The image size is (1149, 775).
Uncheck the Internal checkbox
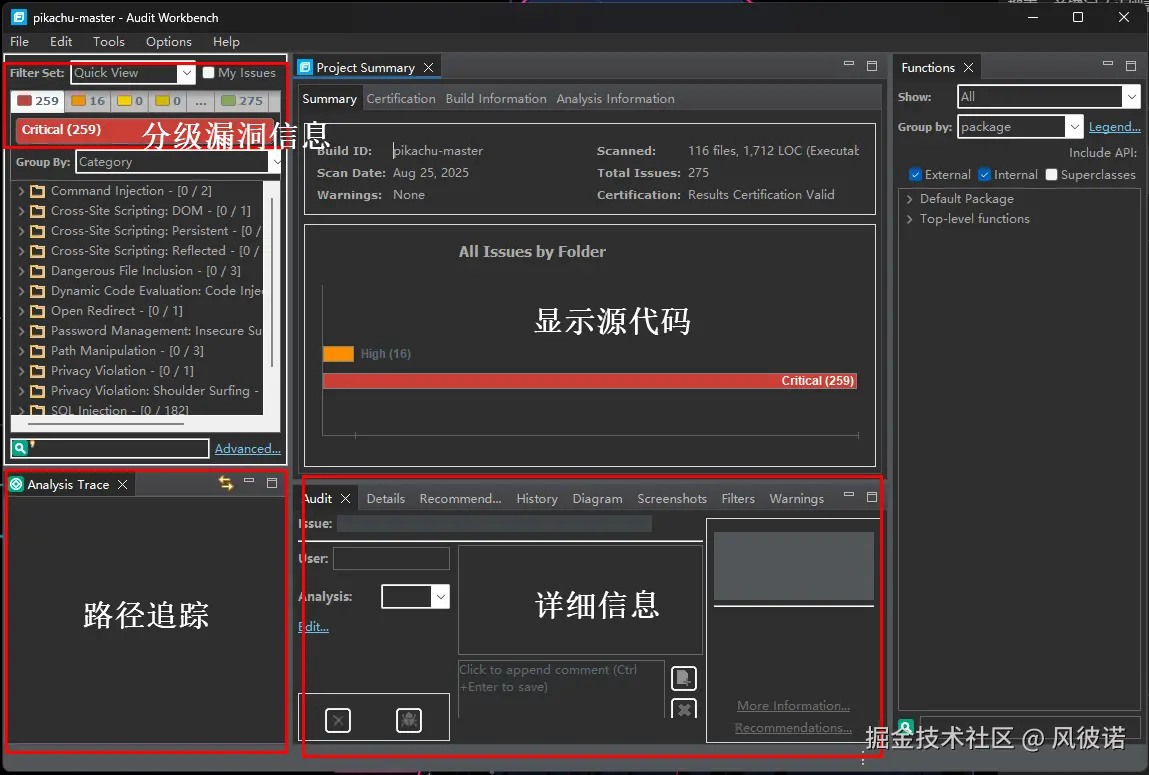pos(984,174)
